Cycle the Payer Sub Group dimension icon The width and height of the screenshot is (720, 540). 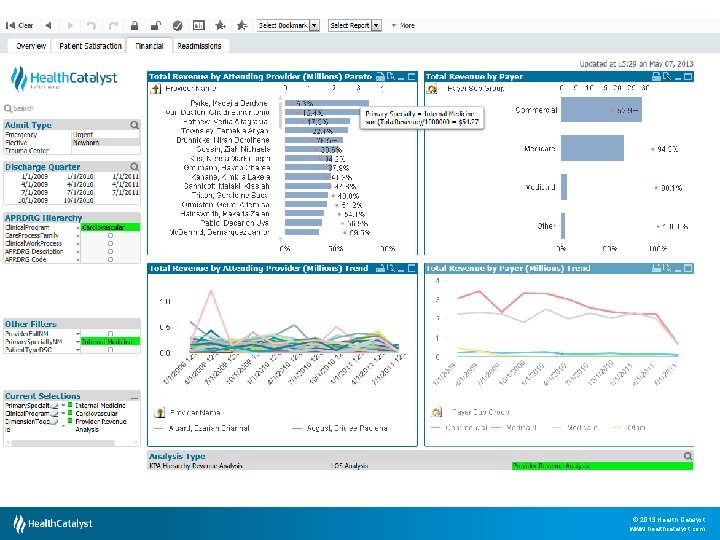pyautogui.click(x=432, y=89)
